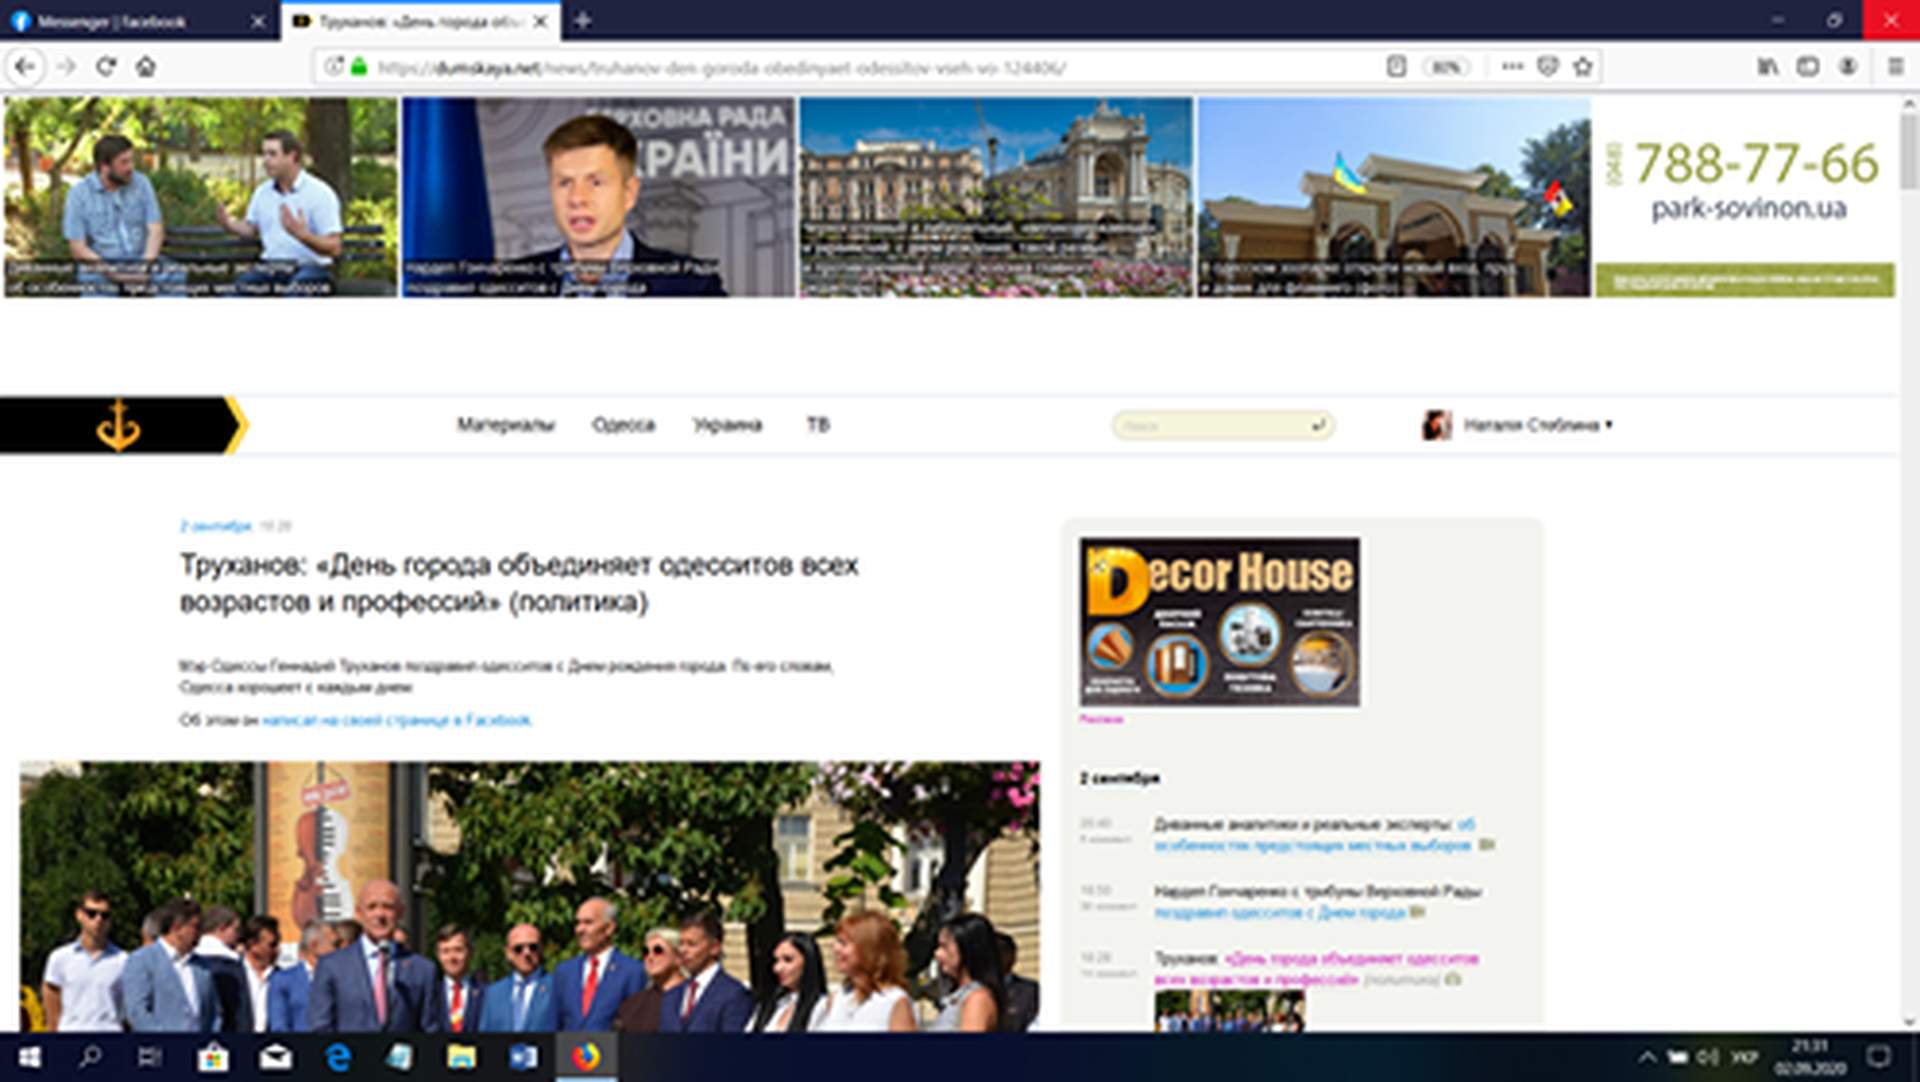This screenshot has height=1082, width=1920.
Task: Open ТВ menu item
Action: [818, 425]
